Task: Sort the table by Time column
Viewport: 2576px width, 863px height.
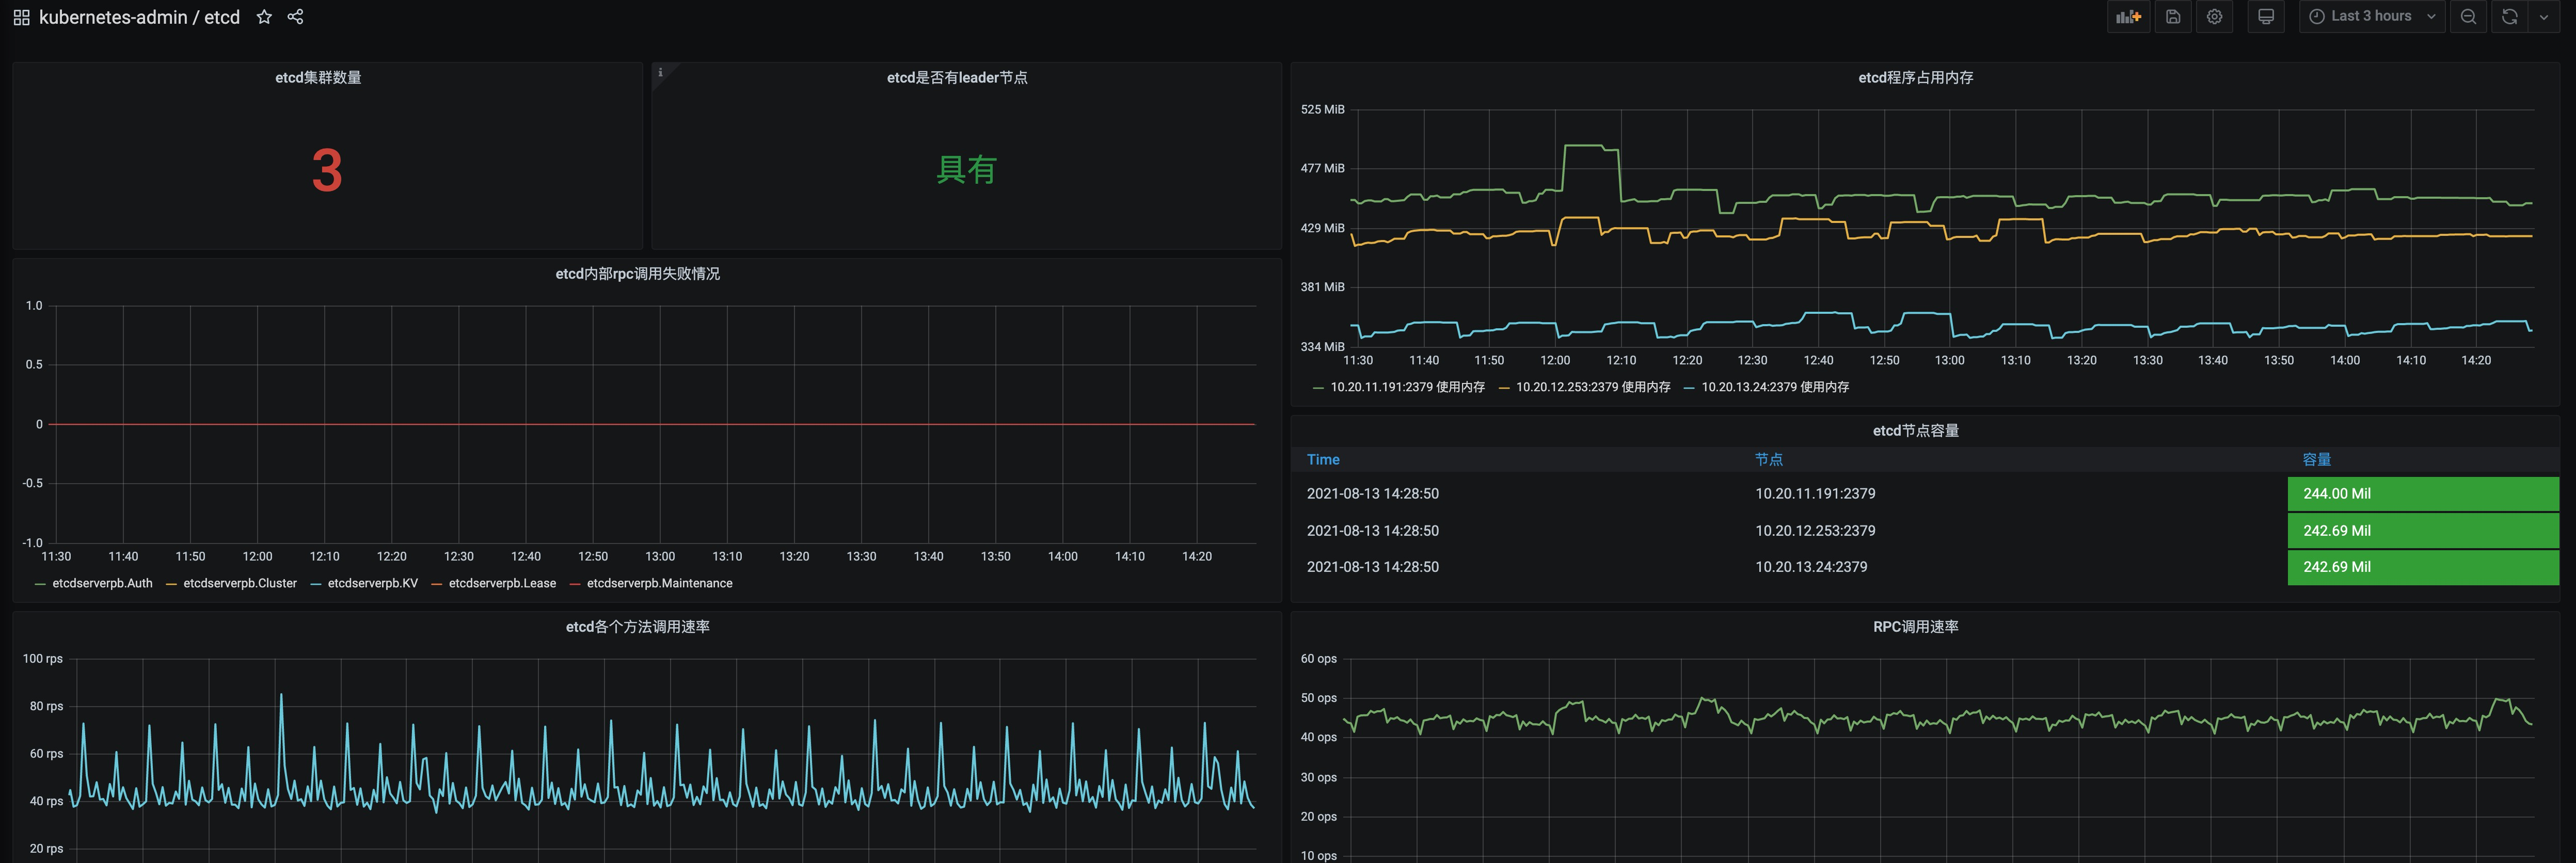Action: [x=1323, y=459]
